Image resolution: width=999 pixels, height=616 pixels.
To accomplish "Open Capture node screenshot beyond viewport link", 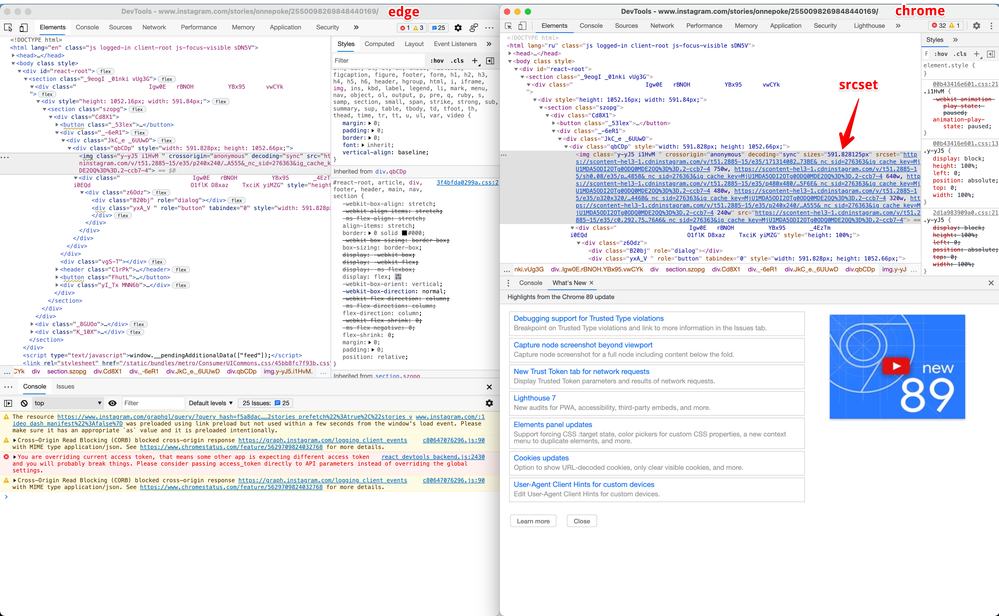I will pos(583,345).
